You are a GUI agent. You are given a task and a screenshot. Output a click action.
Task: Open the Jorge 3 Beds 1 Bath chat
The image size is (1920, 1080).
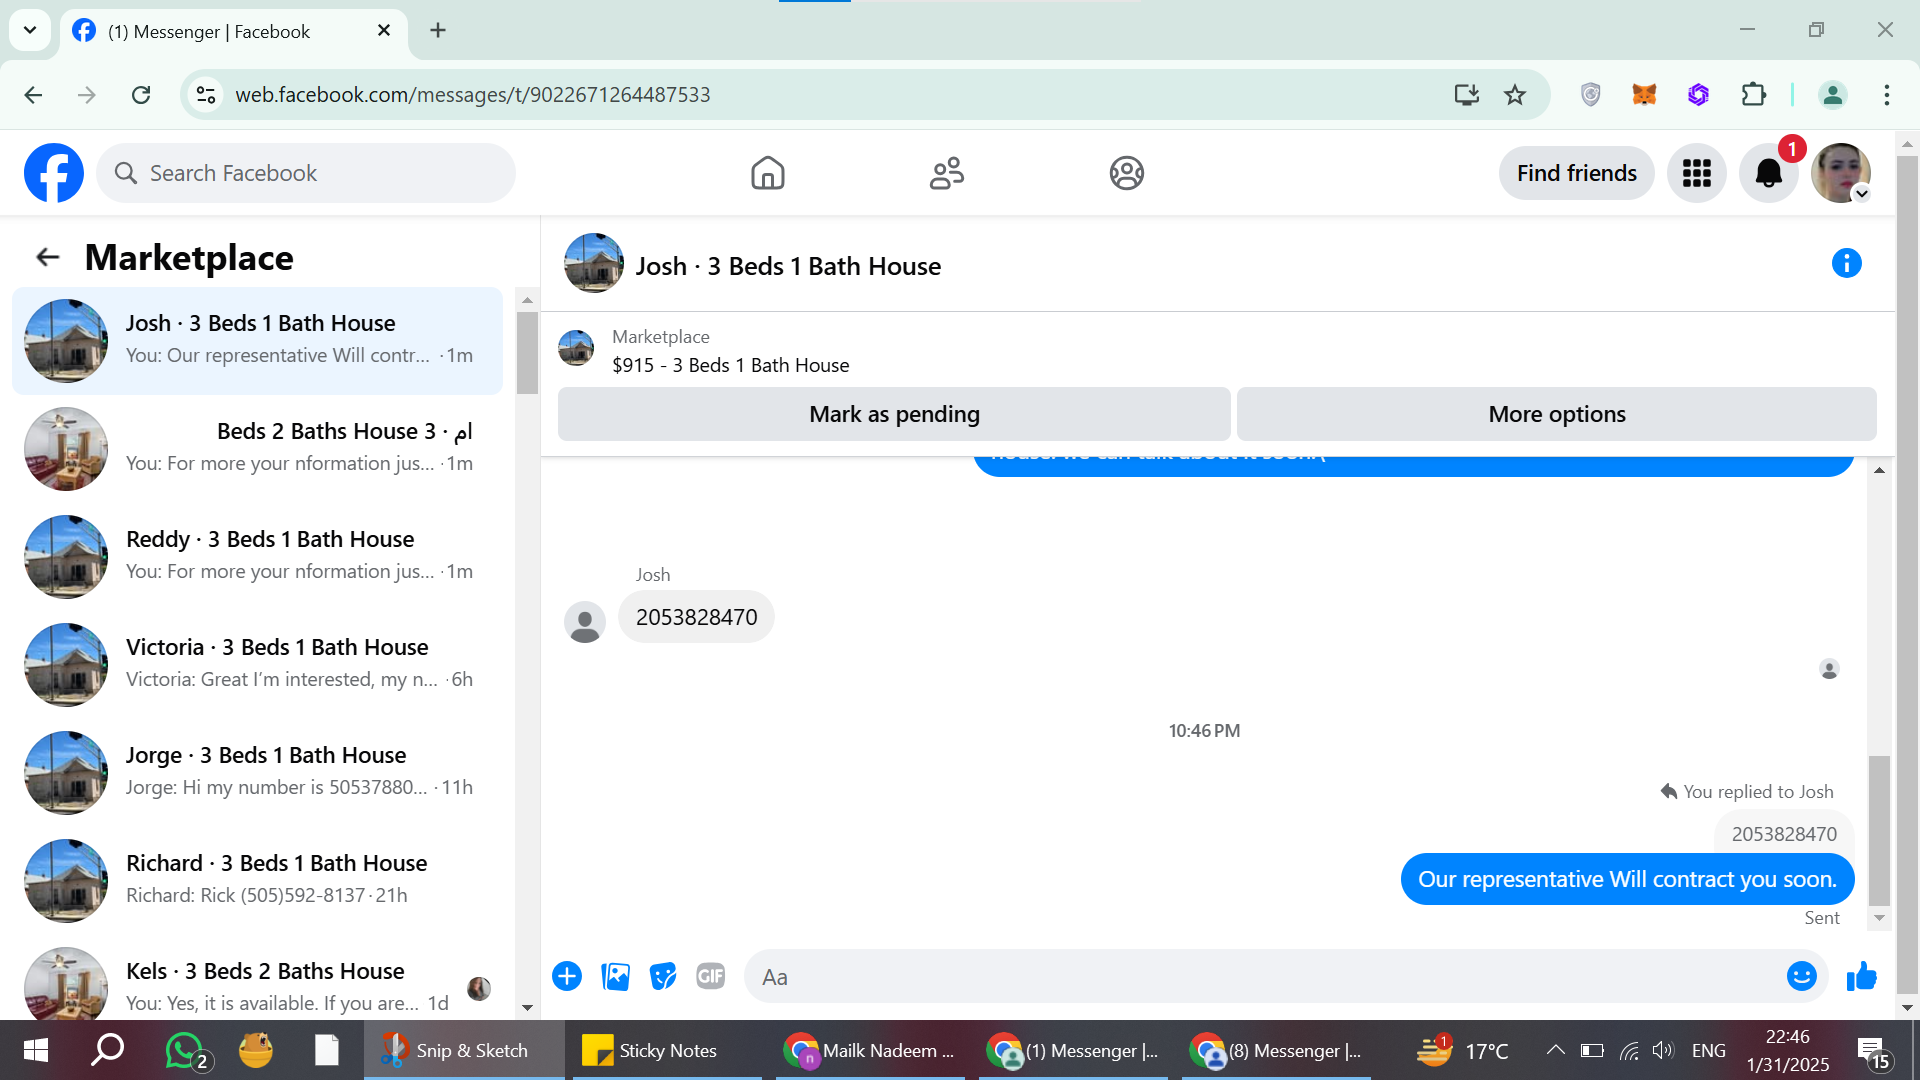click(x=257, y=772)
